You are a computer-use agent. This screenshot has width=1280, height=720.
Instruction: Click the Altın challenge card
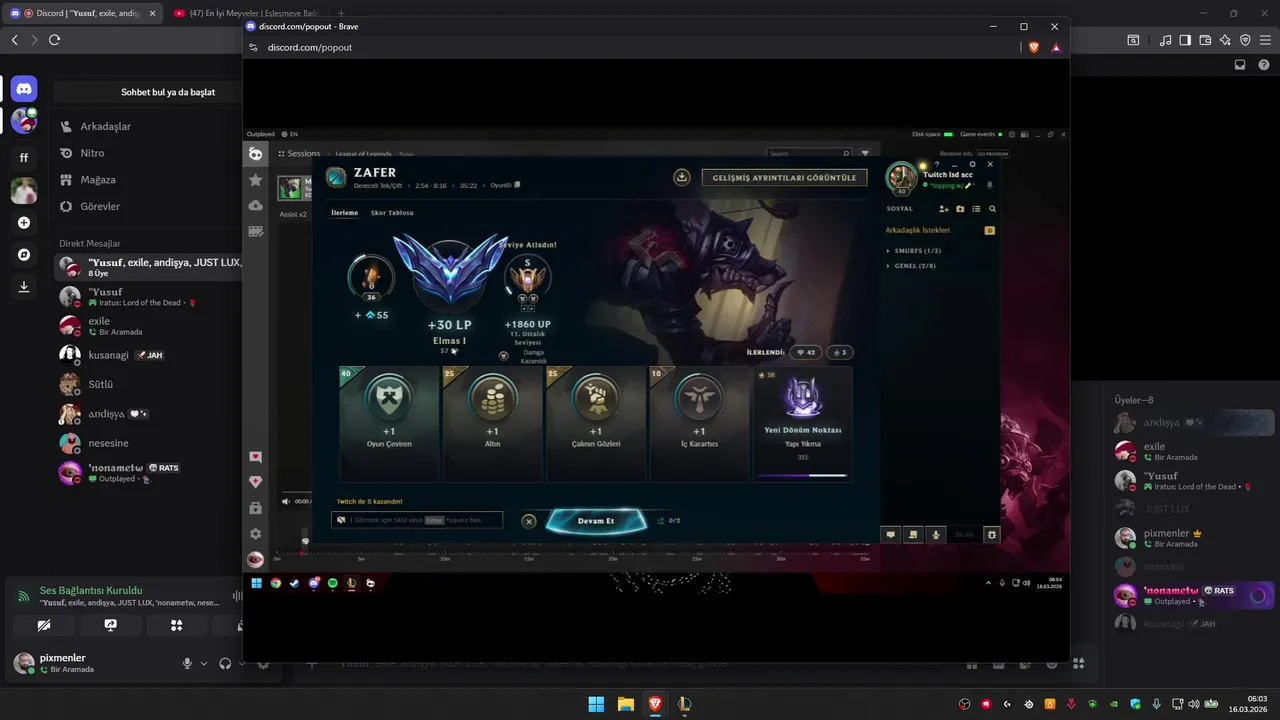[x=493, y=424]
